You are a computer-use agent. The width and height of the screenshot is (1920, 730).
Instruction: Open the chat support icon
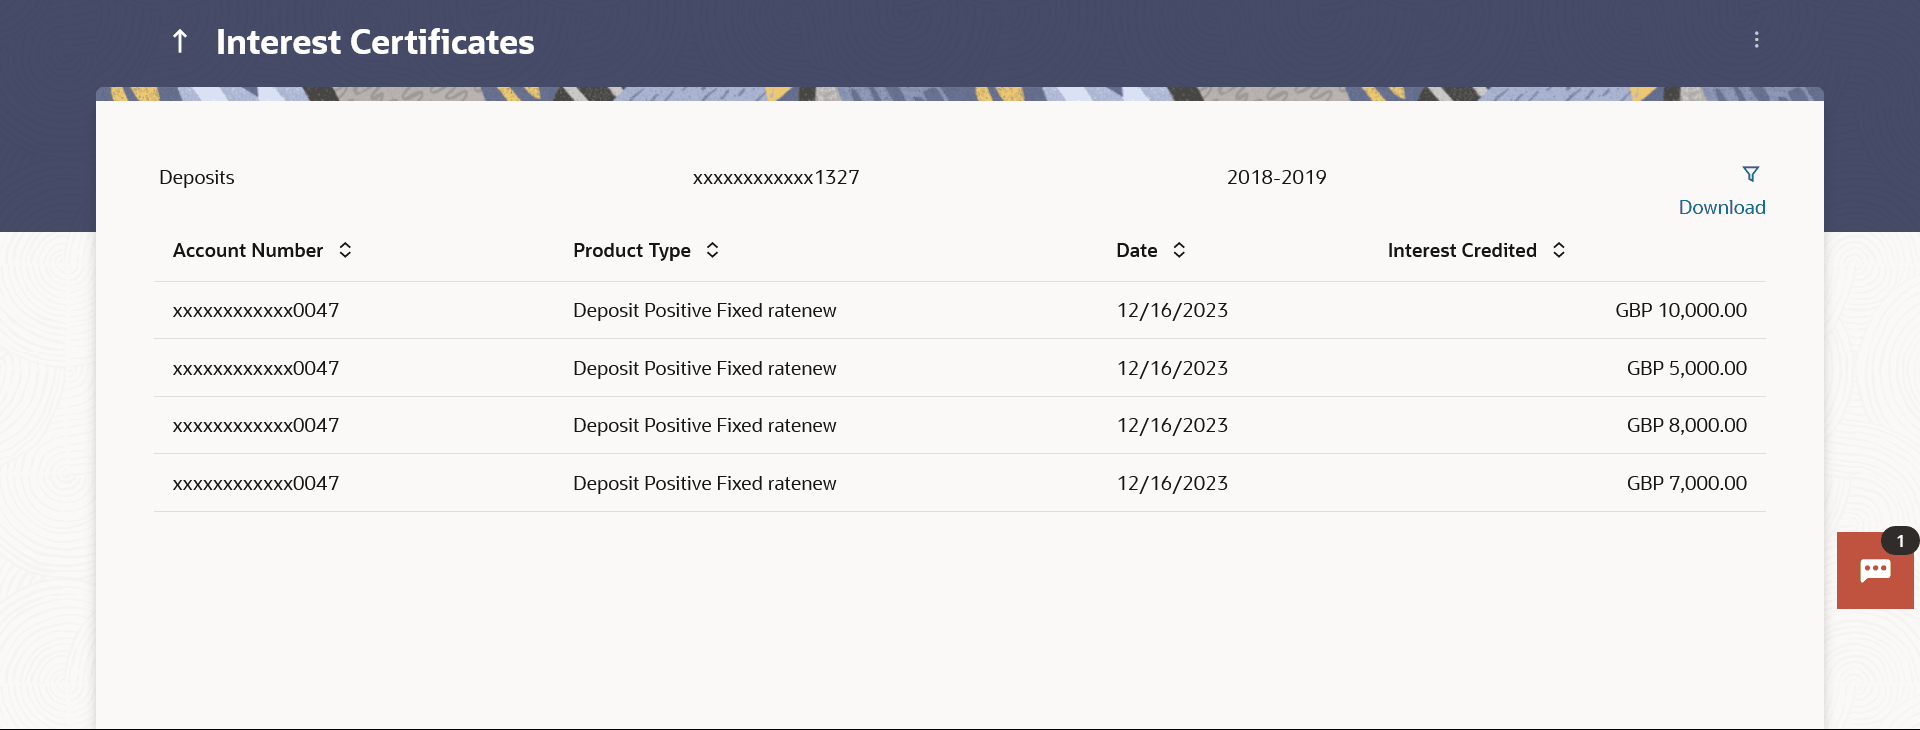[x=1875, y=570]
